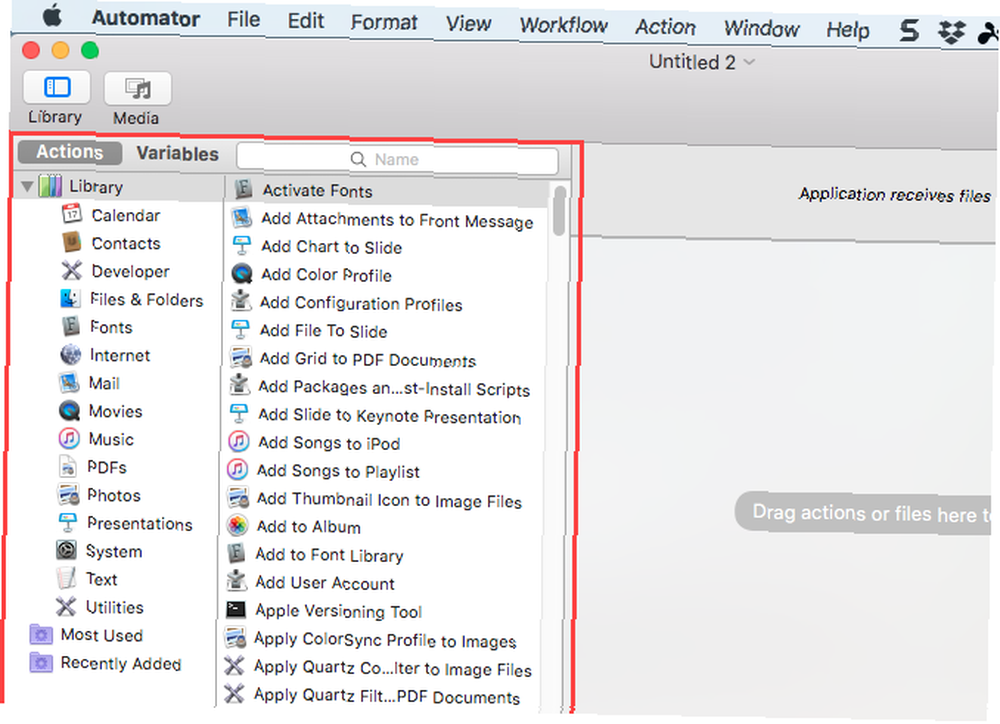This screenshot has height=724, width=1000.
Task: Collapse the Library disclosure triangle
Action: tap(27, 186)
